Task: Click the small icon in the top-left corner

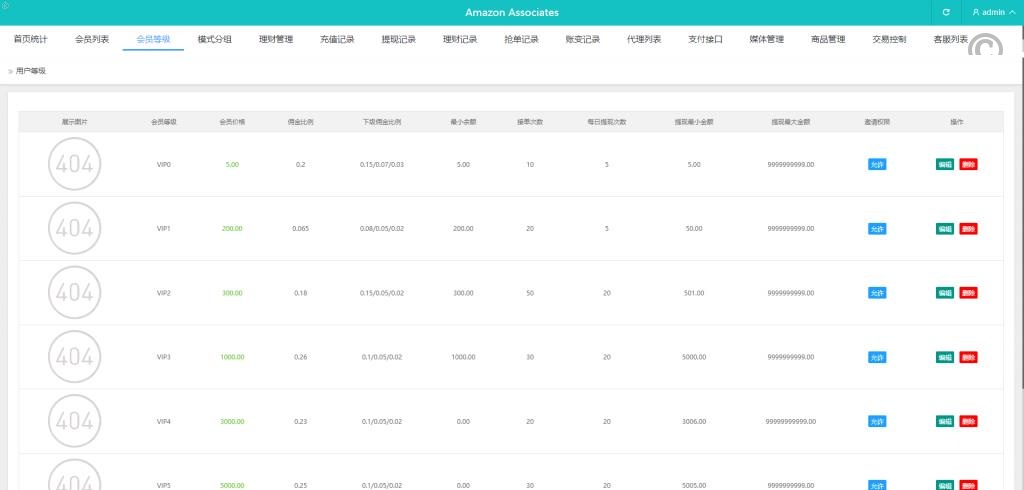Action: (5, 5)
